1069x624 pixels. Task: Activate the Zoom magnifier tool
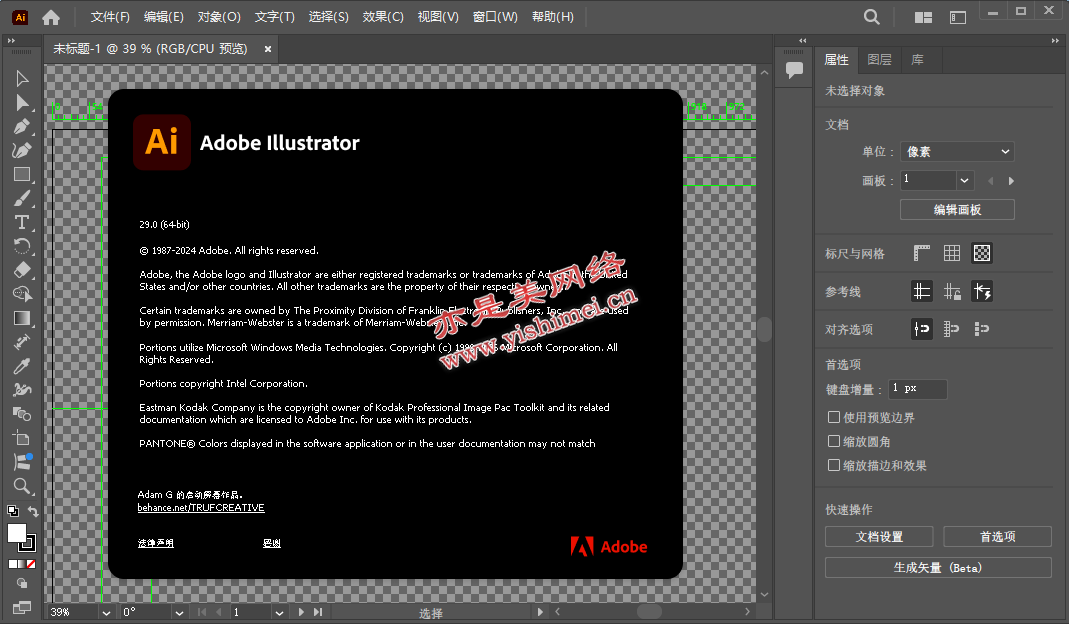pyautogui.click(x=22, y=486)
